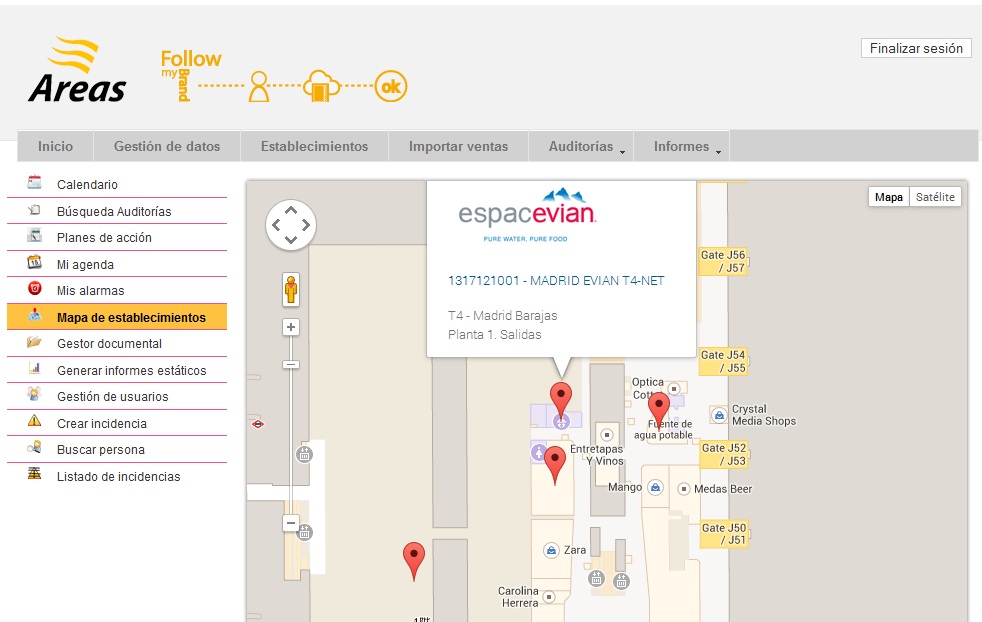Click the red metro station icon on the map
The width and height of the screenshot is (982, 622).
click(x=258, y=424)
